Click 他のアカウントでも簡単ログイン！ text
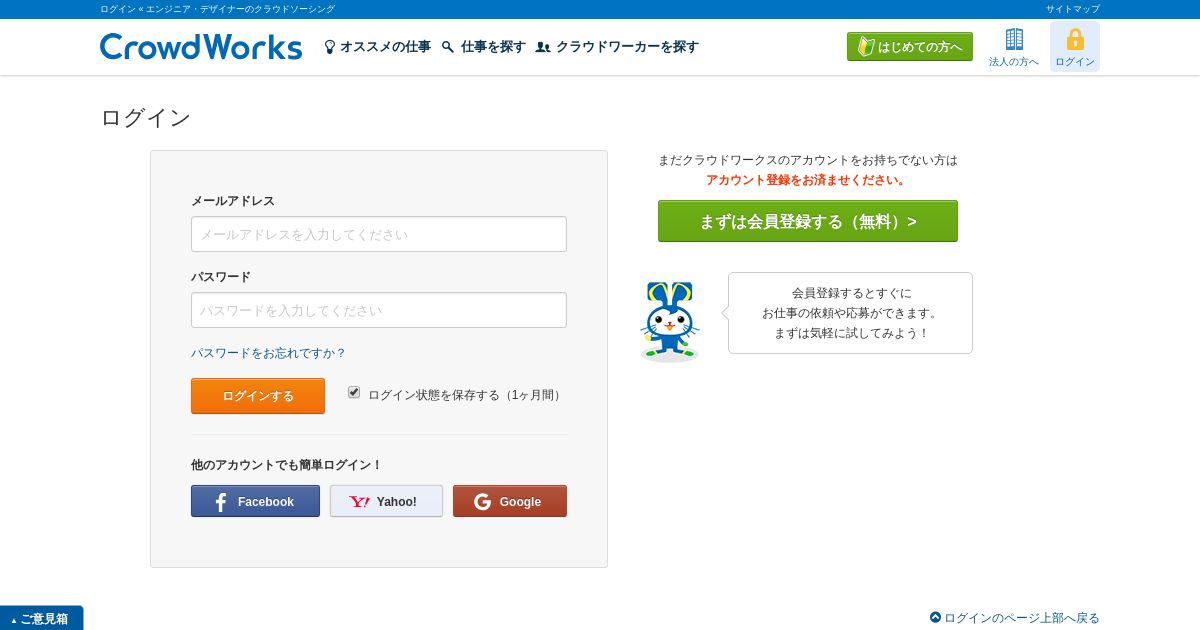 pos(287,465)
